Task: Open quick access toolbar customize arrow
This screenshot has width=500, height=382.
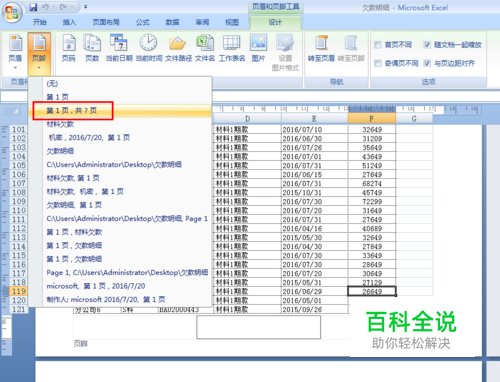Action: click(x=86, y=7)
